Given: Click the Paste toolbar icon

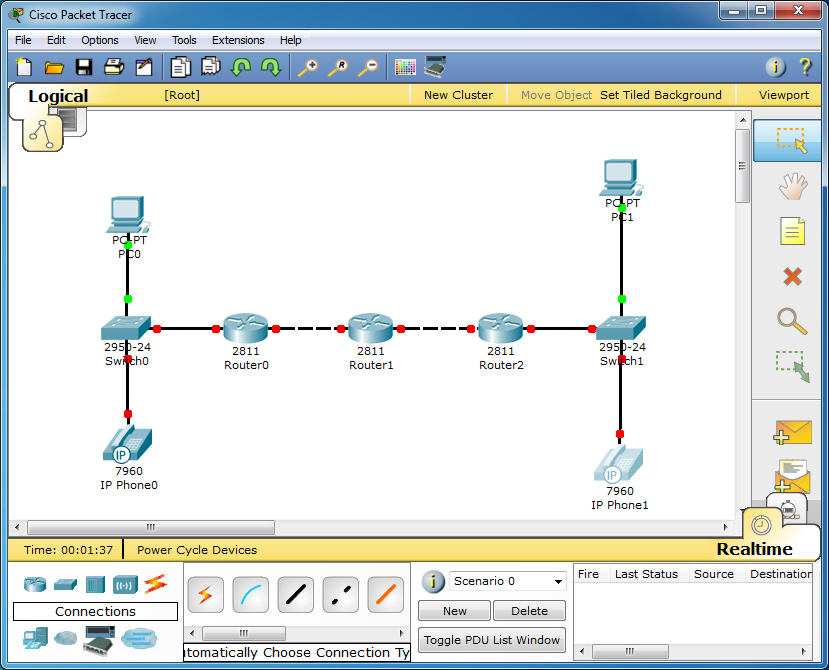Looking at the screenshot, I should (x=210, y=67).
